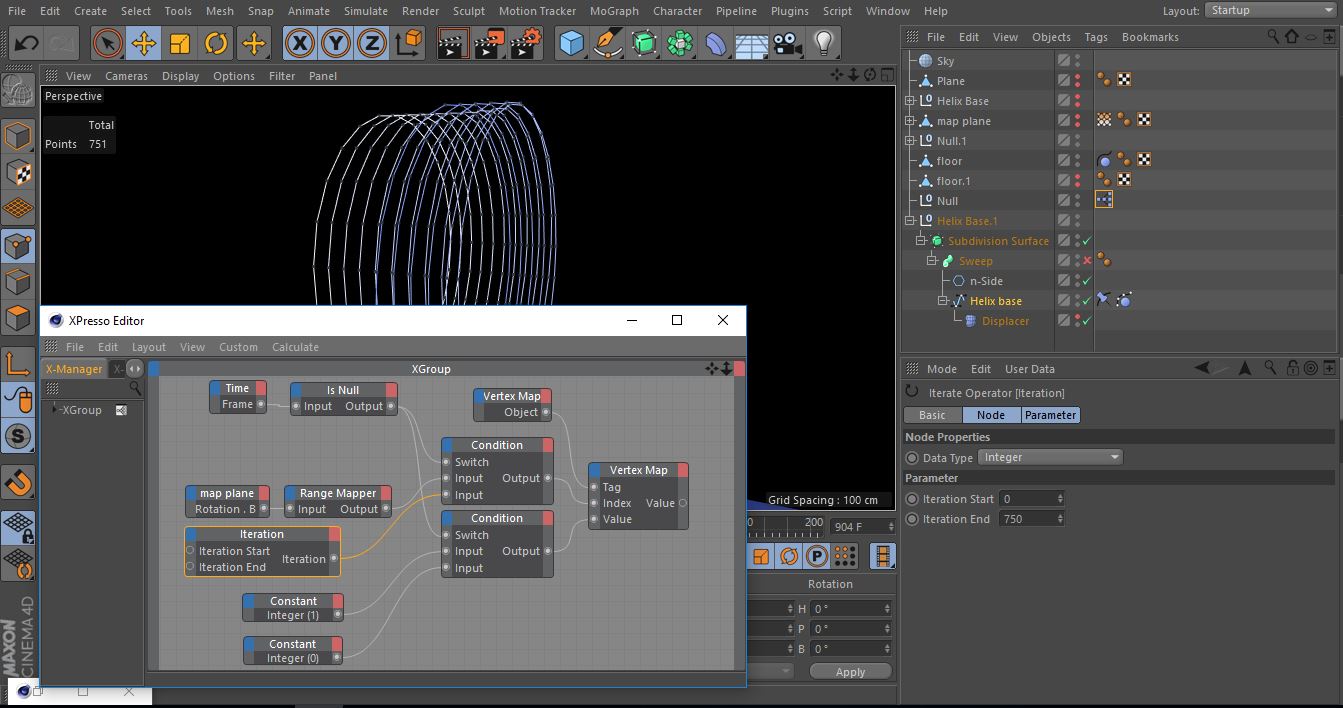Viewport: 1343px width, 708px height.
Task: Open the MoGraph menu
Action: (614, 11)
